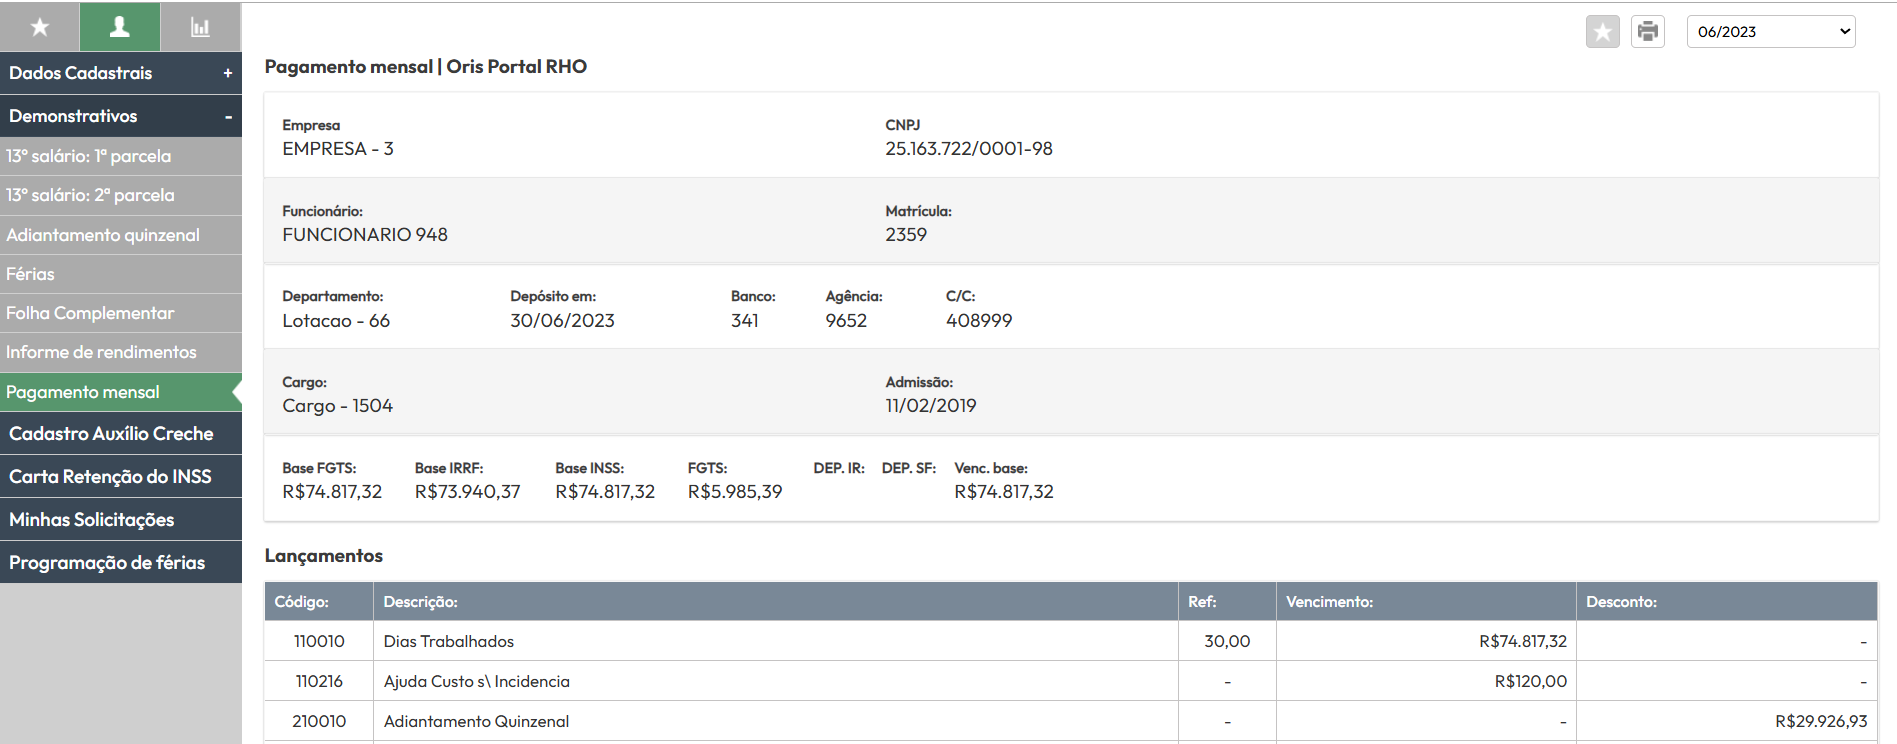The height and width of the screenshot is (744, 1897).
Task: Click the Lotacao - 66 department value
Action: click(x=336, y=321)
